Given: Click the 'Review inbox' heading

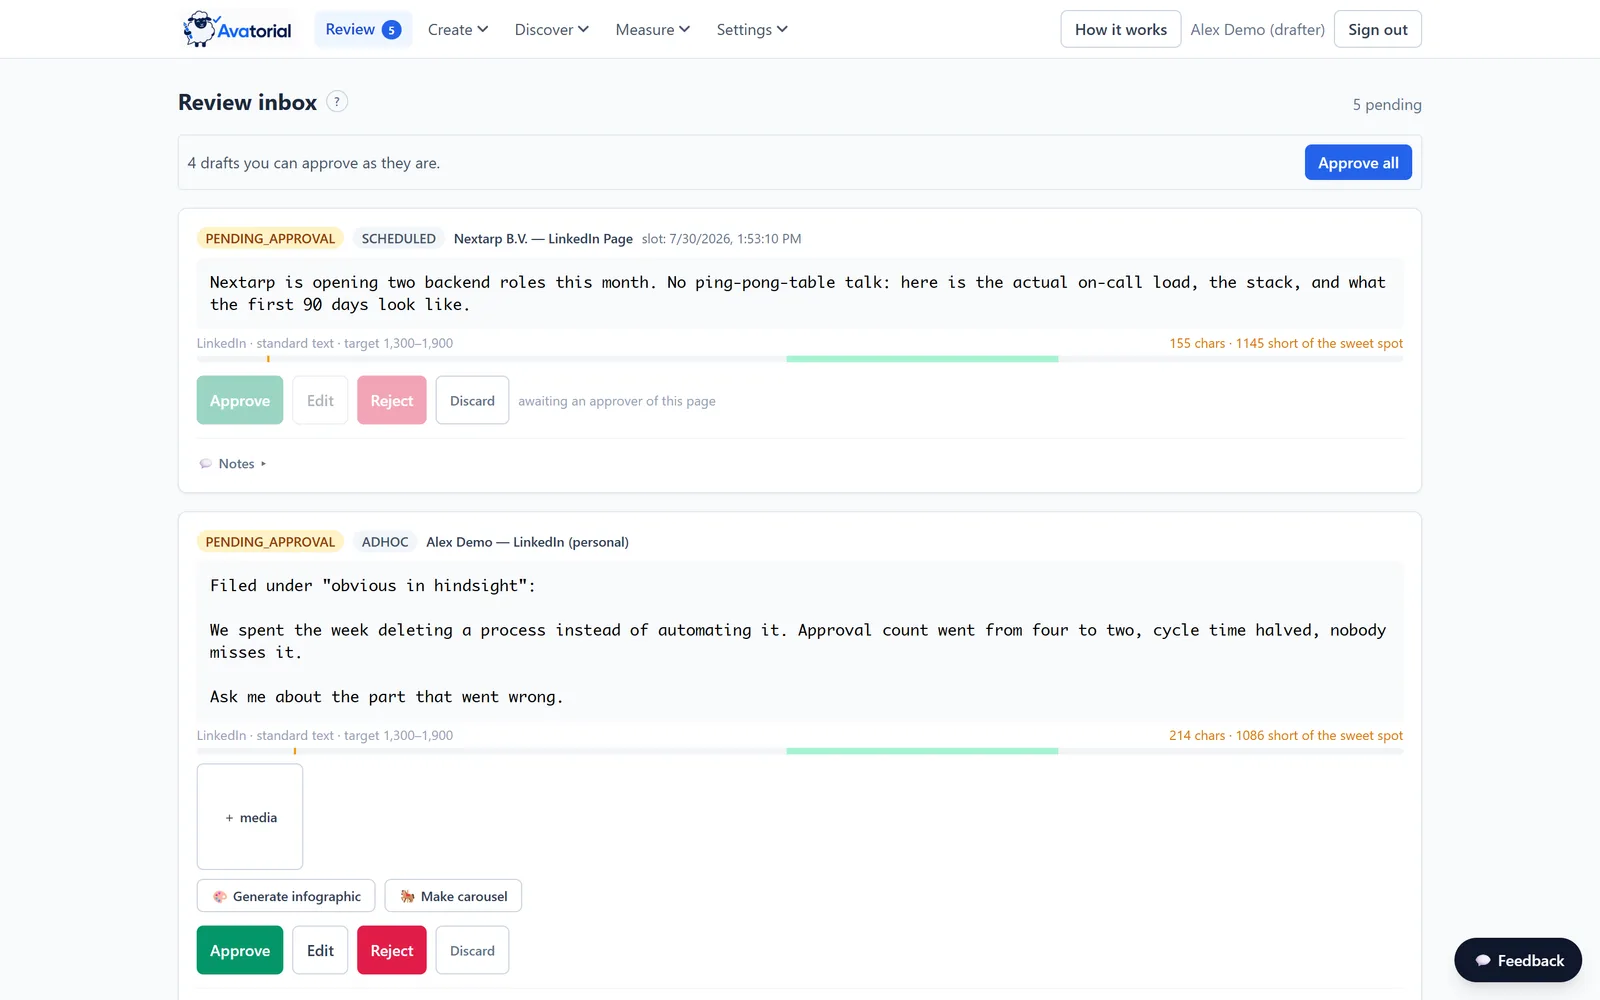Looking at the screenshot, I should tap(247, 102).
